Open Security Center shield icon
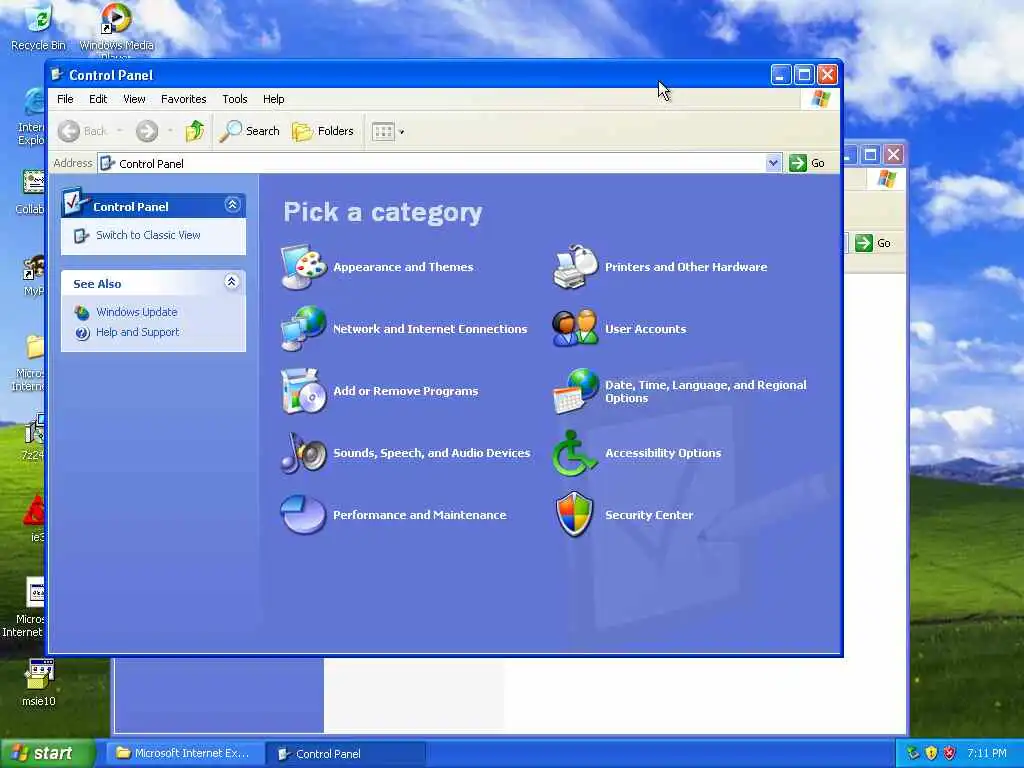1024x768 pixels. point(575,515)
